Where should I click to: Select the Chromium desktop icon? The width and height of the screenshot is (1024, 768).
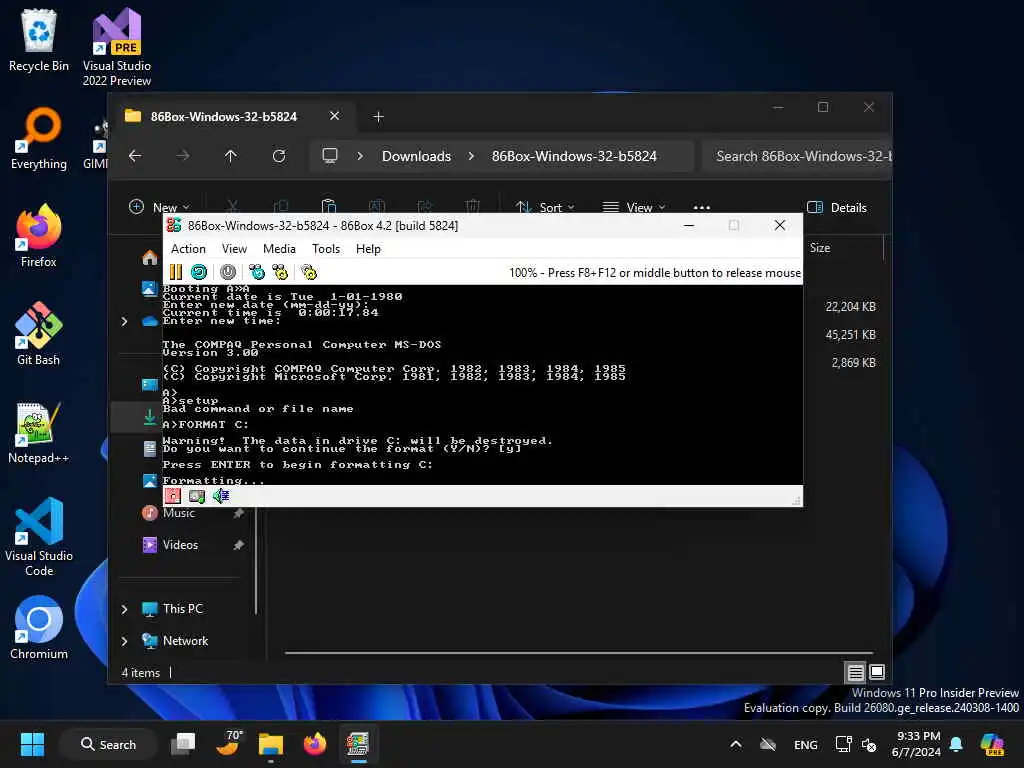pyautogui.click(x=39, y=628)
